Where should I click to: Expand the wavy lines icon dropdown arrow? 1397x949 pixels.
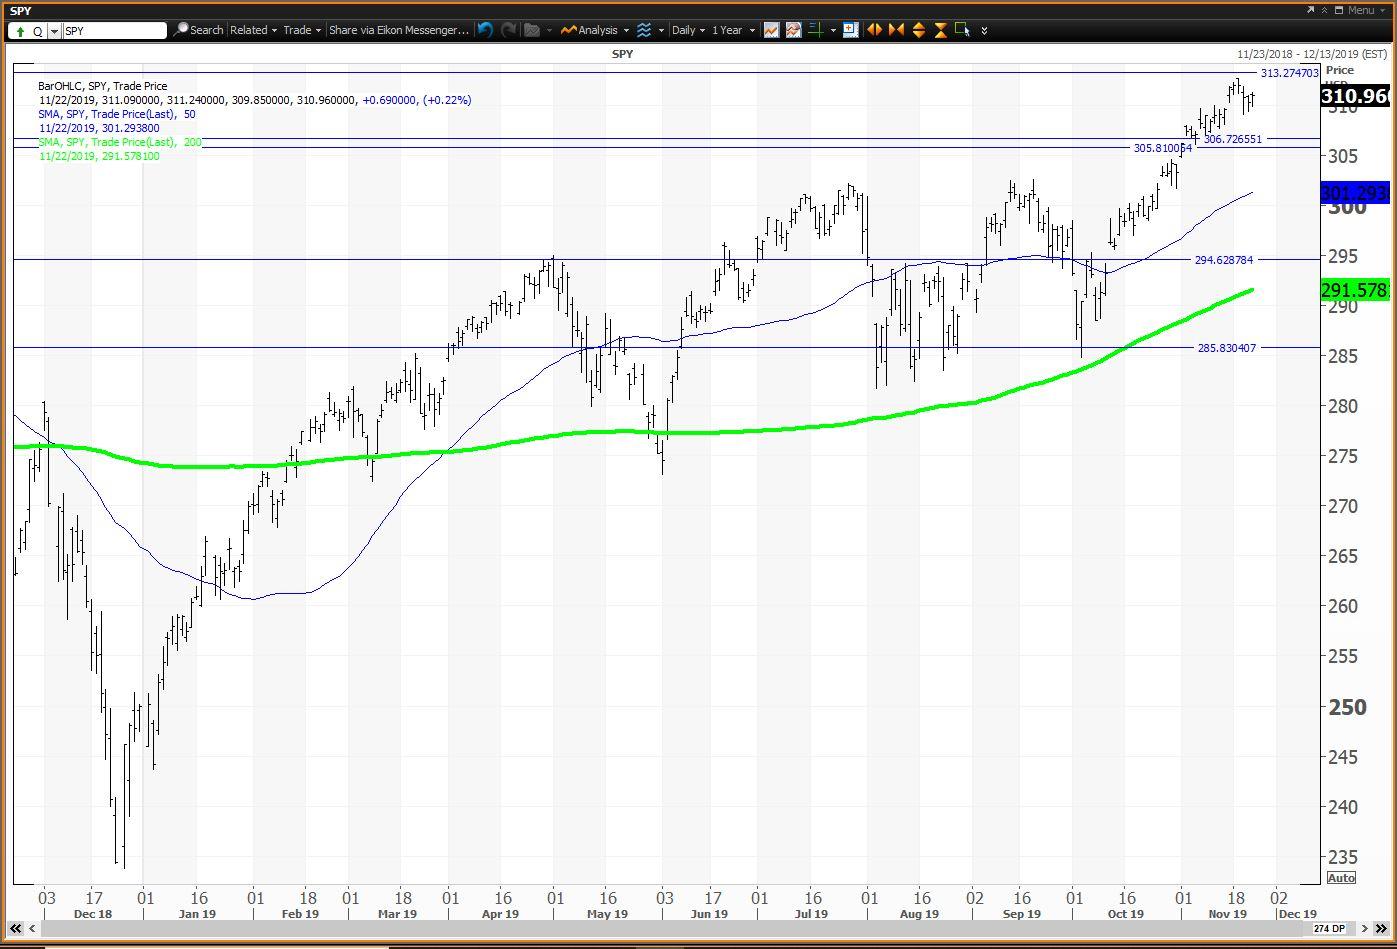click(661, 31)
